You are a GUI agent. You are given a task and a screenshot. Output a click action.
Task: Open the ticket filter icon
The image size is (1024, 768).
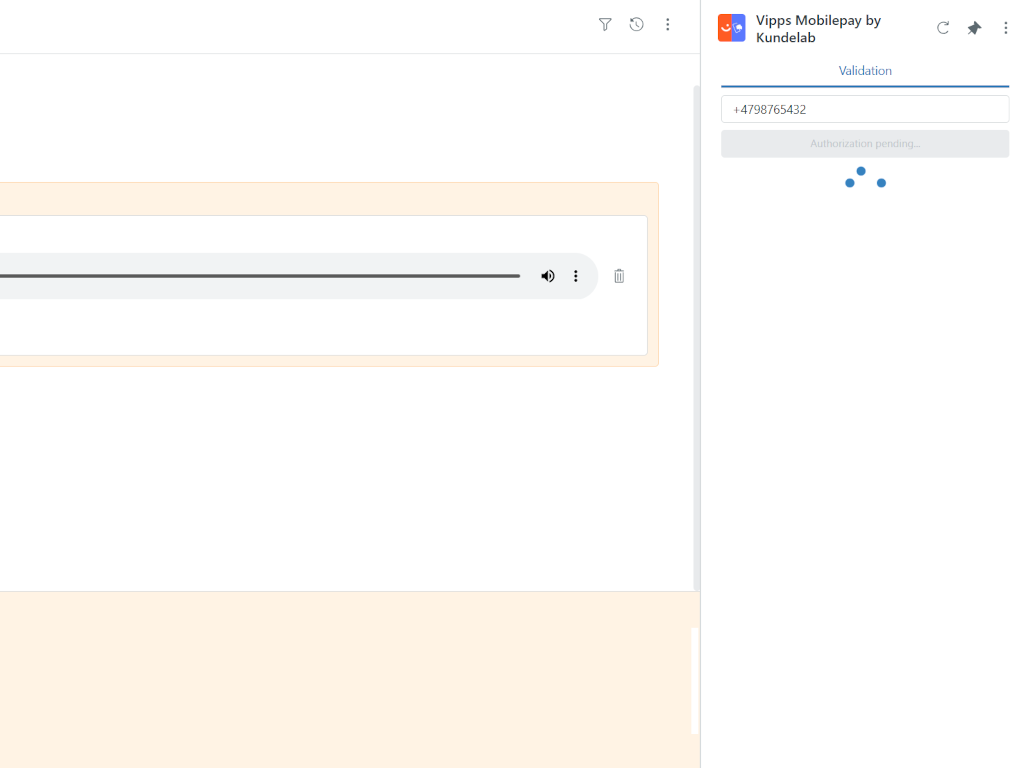(x=605, y=25)
